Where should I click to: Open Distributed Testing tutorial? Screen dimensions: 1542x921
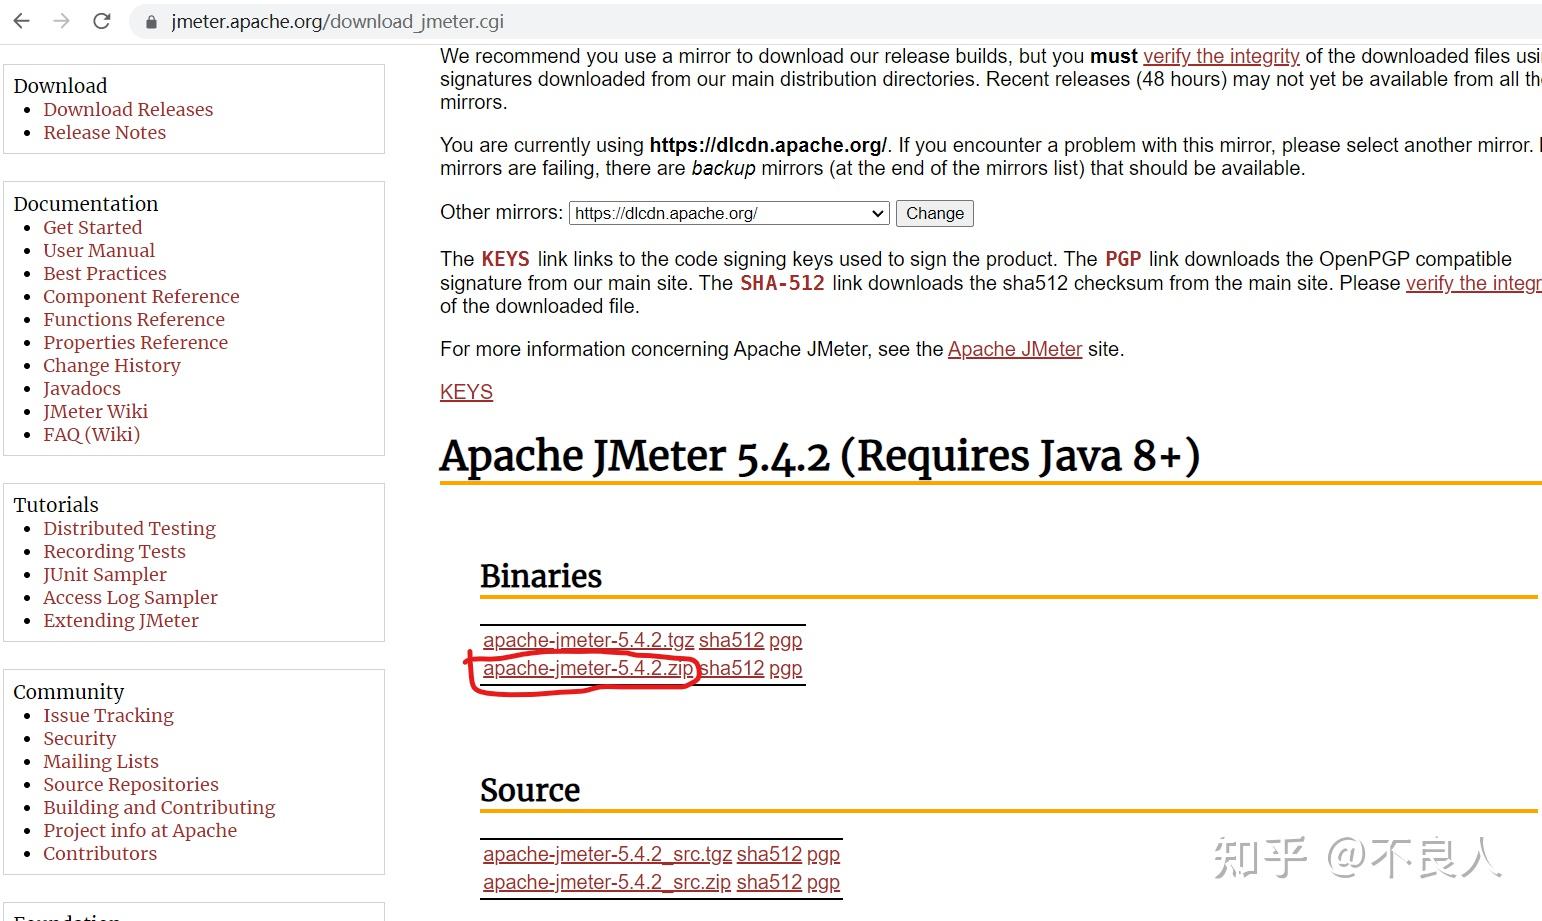click(x=129, y=528)
